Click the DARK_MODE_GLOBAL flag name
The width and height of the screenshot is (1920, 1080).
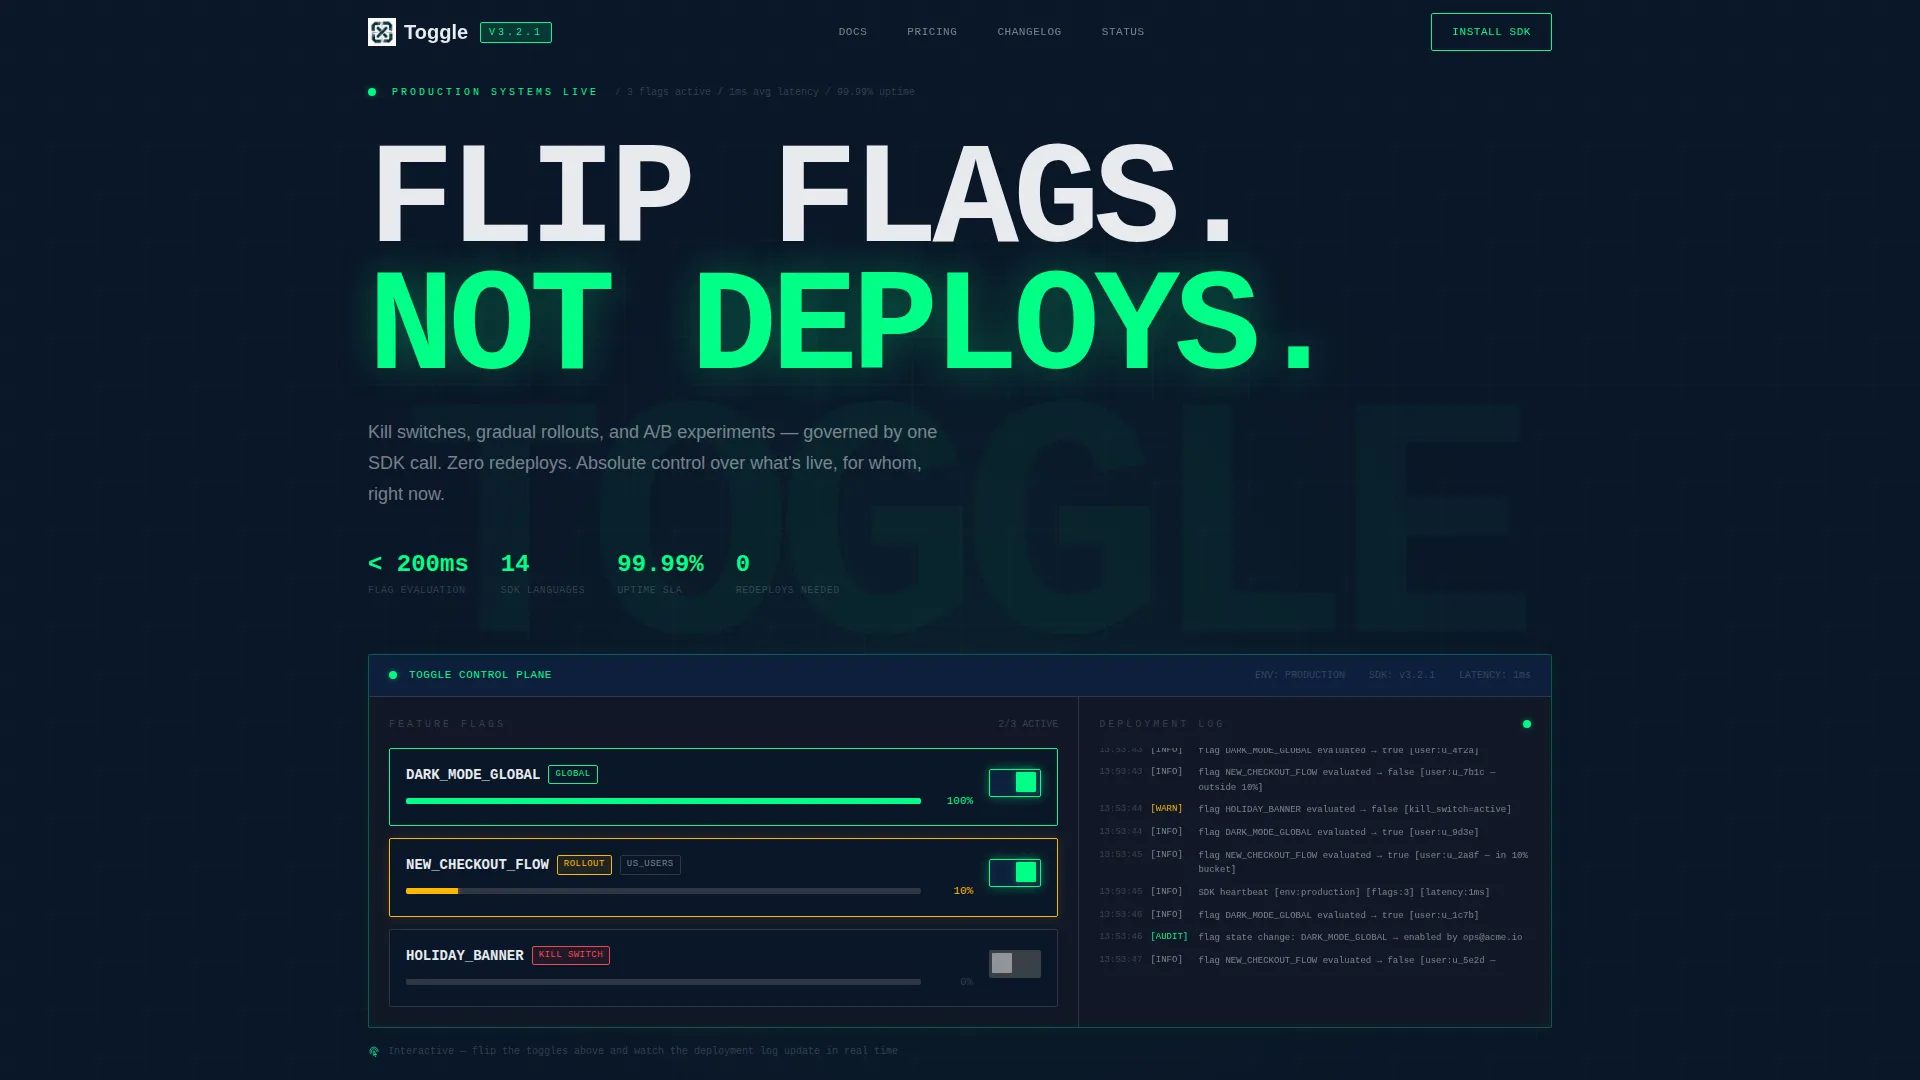pyautogui.click(x=473, y=775)
